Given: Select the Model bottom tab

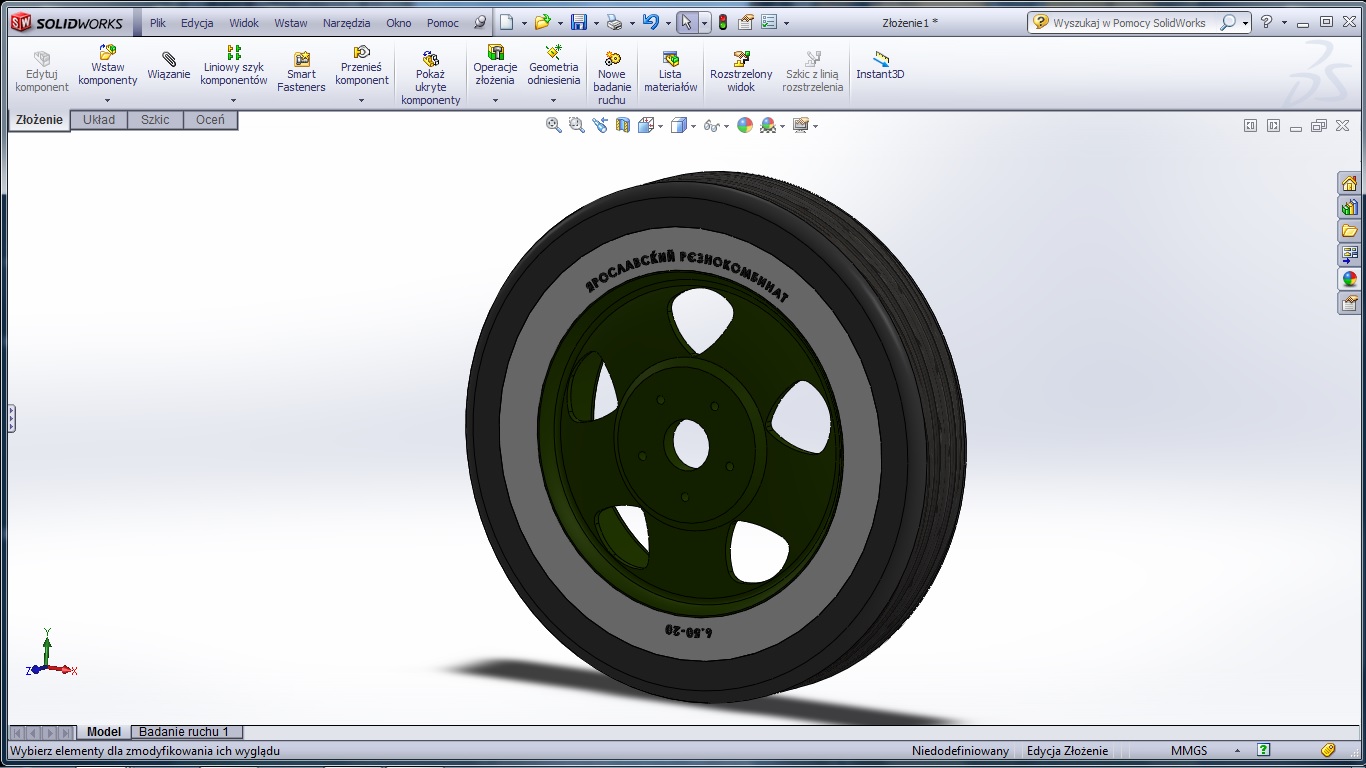Looking at the screenshot, I should 104,732.
